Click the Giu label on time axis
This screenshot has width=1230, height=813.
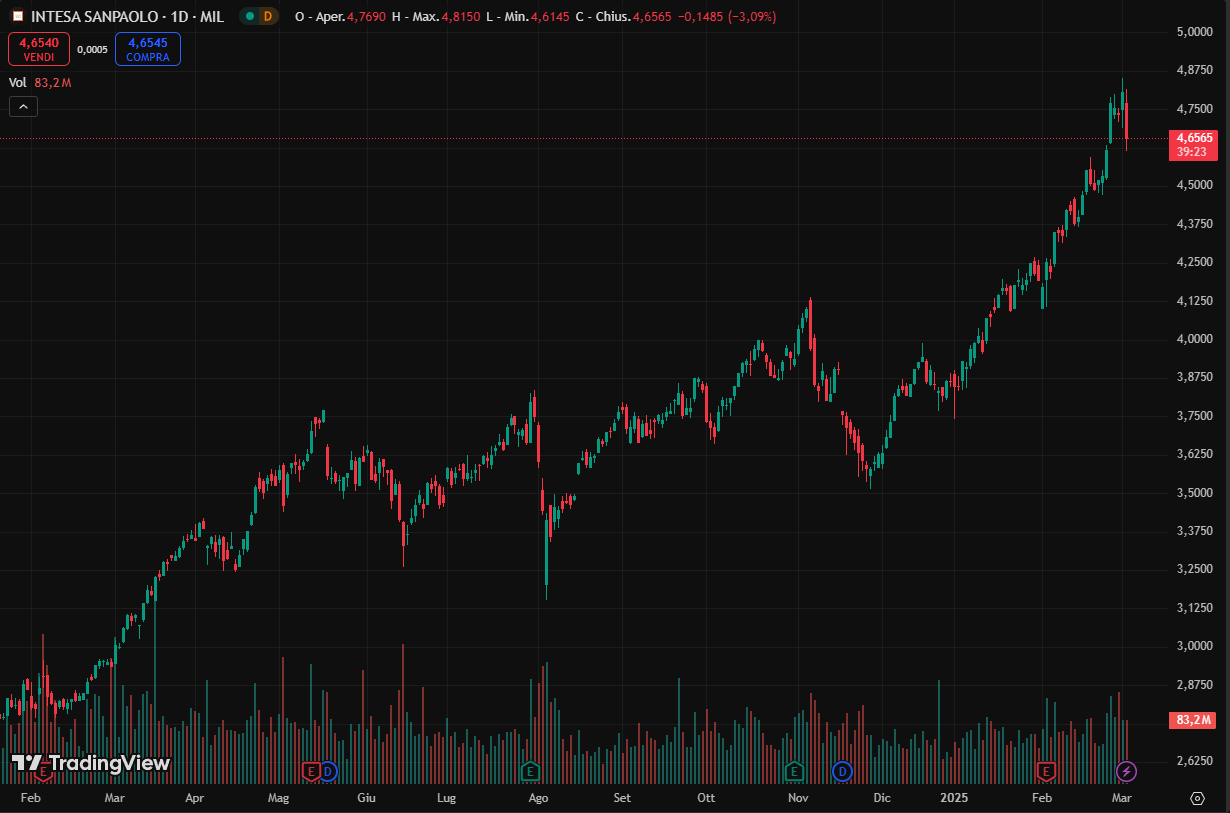click(366, 798)
